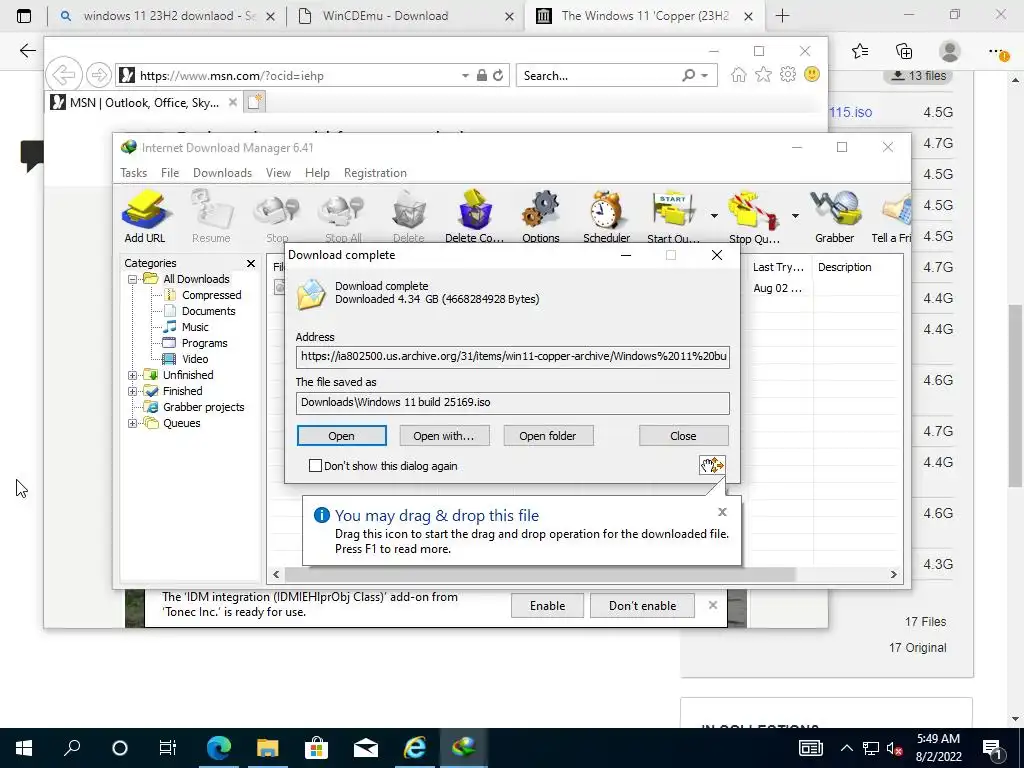Image resolution: width=1024 pixels, height=768 pixels.
Task: Open Microsoft Edge from the taskbar
Action: point(219,747)
